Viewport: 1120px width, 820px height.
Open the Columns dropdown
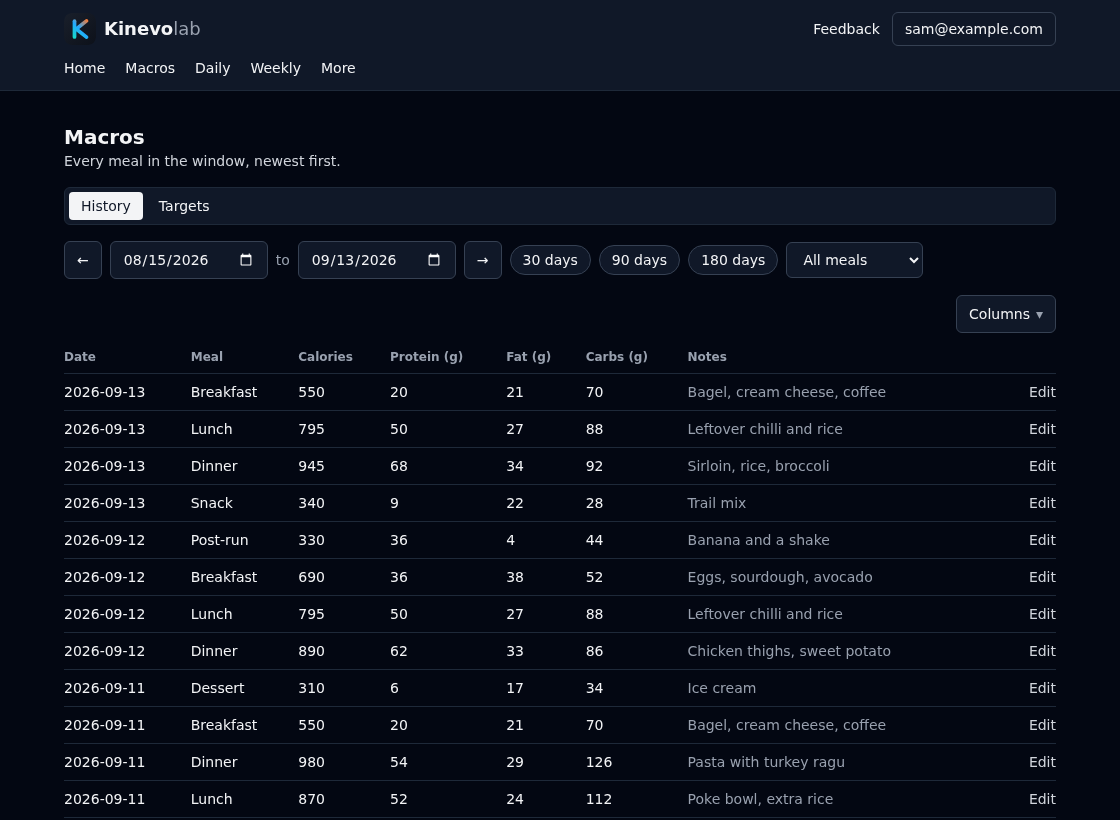(1006, 314)
